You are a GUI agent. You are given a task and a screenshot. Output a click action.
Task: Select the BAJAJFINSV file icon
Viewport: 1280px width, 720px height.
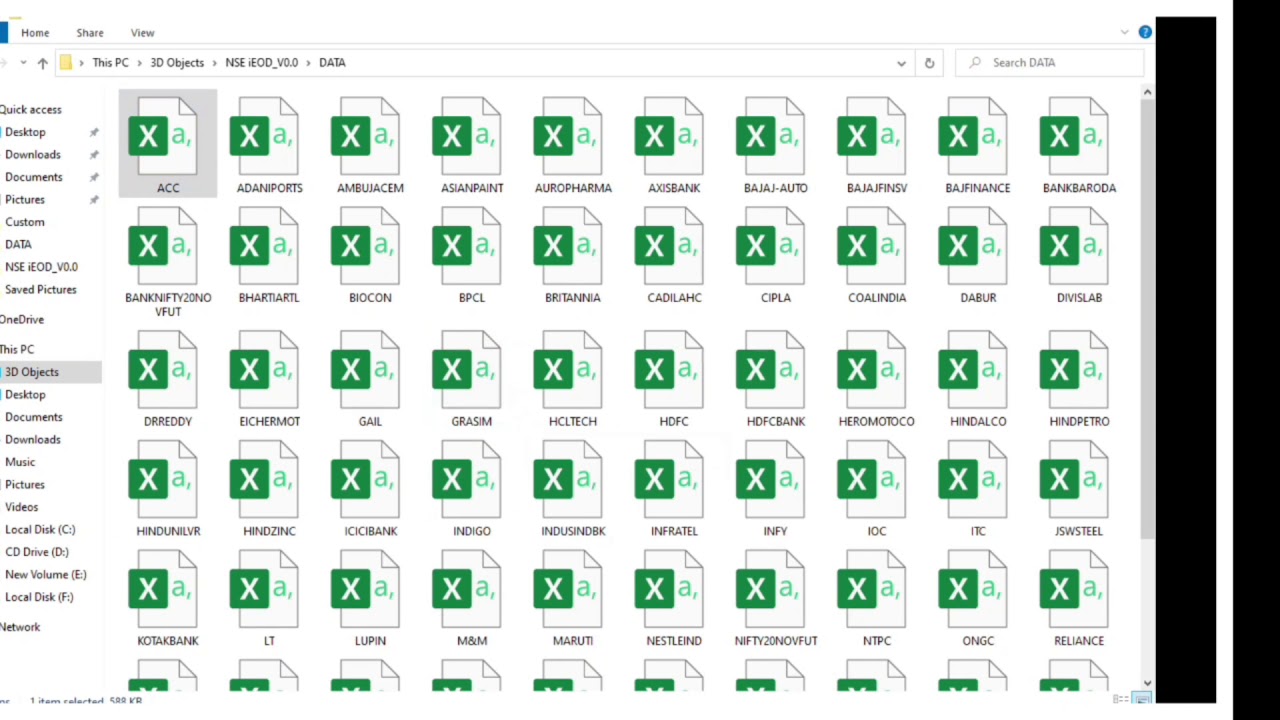(x=871, y=135)
